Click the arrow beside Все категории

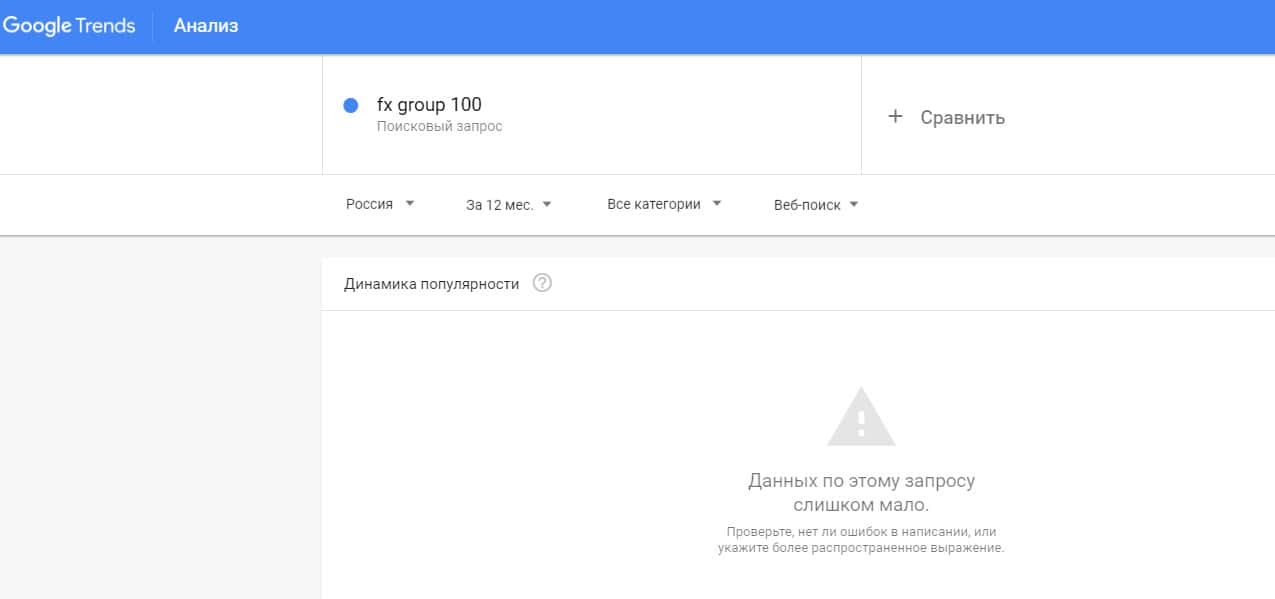(x=716, y=204)
